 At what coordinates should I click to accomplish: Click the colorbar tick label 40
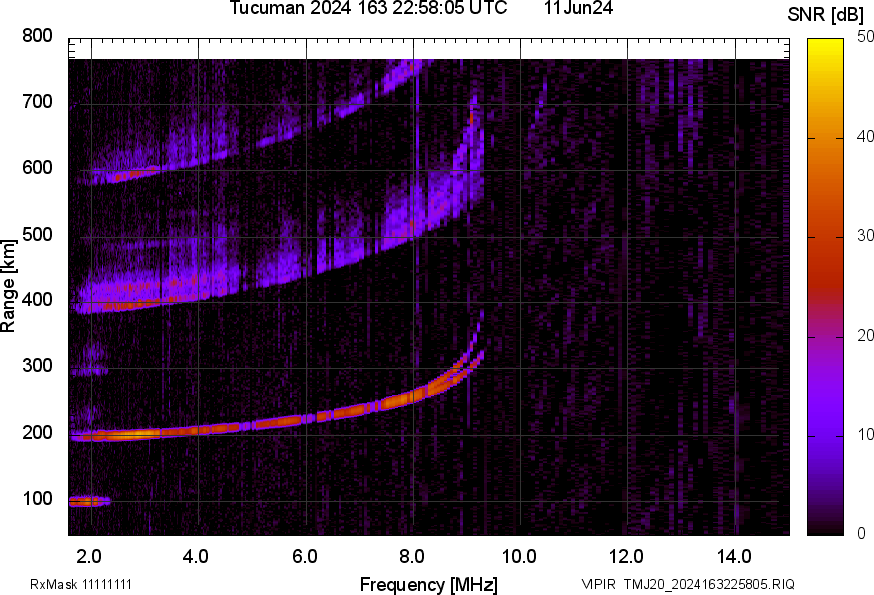click(x=865, y=137)
